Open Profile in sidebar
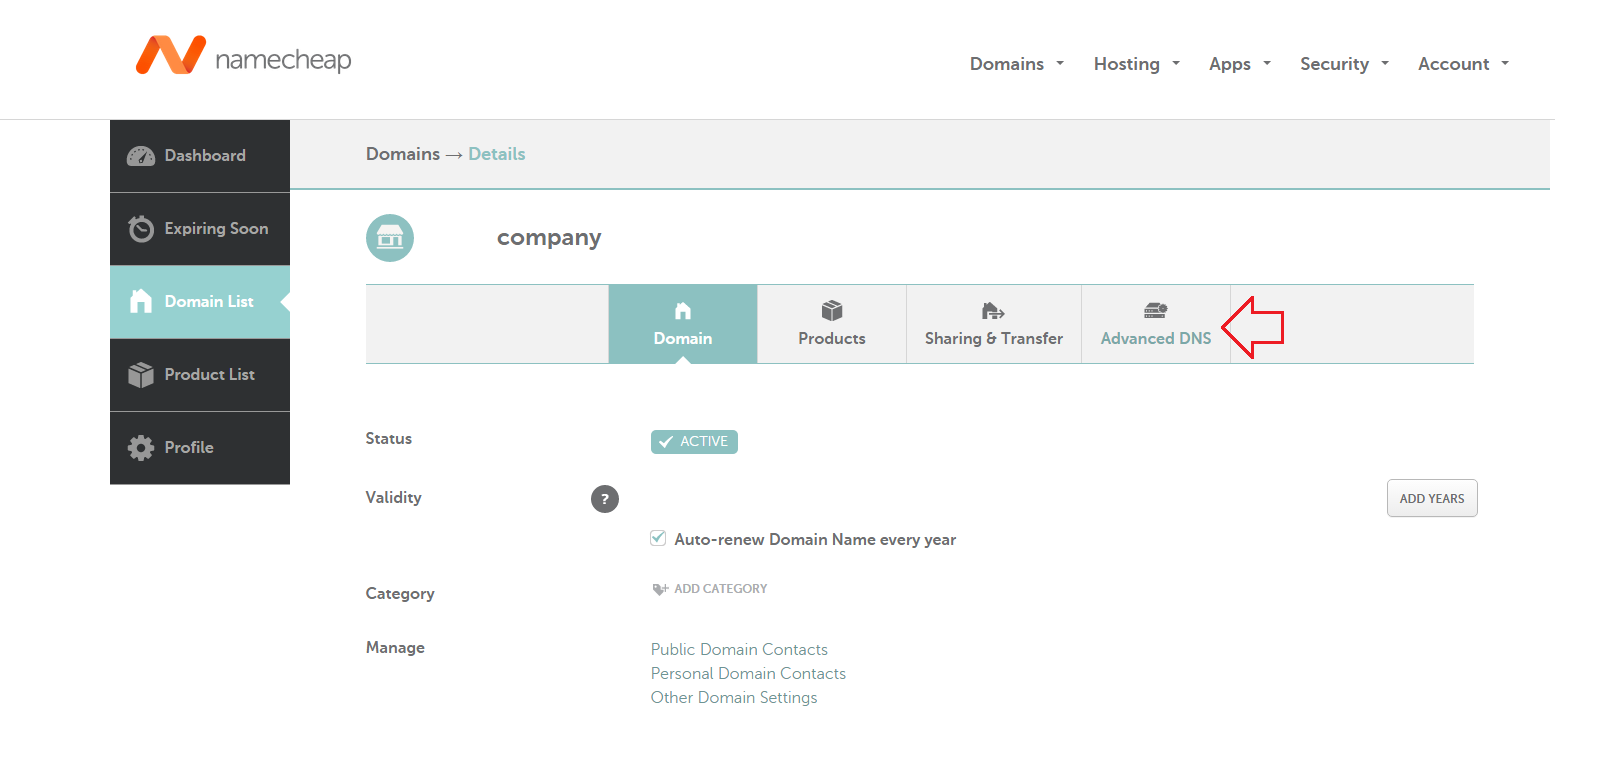Screen dimensions: 1615x758 [x=200, y=448]
